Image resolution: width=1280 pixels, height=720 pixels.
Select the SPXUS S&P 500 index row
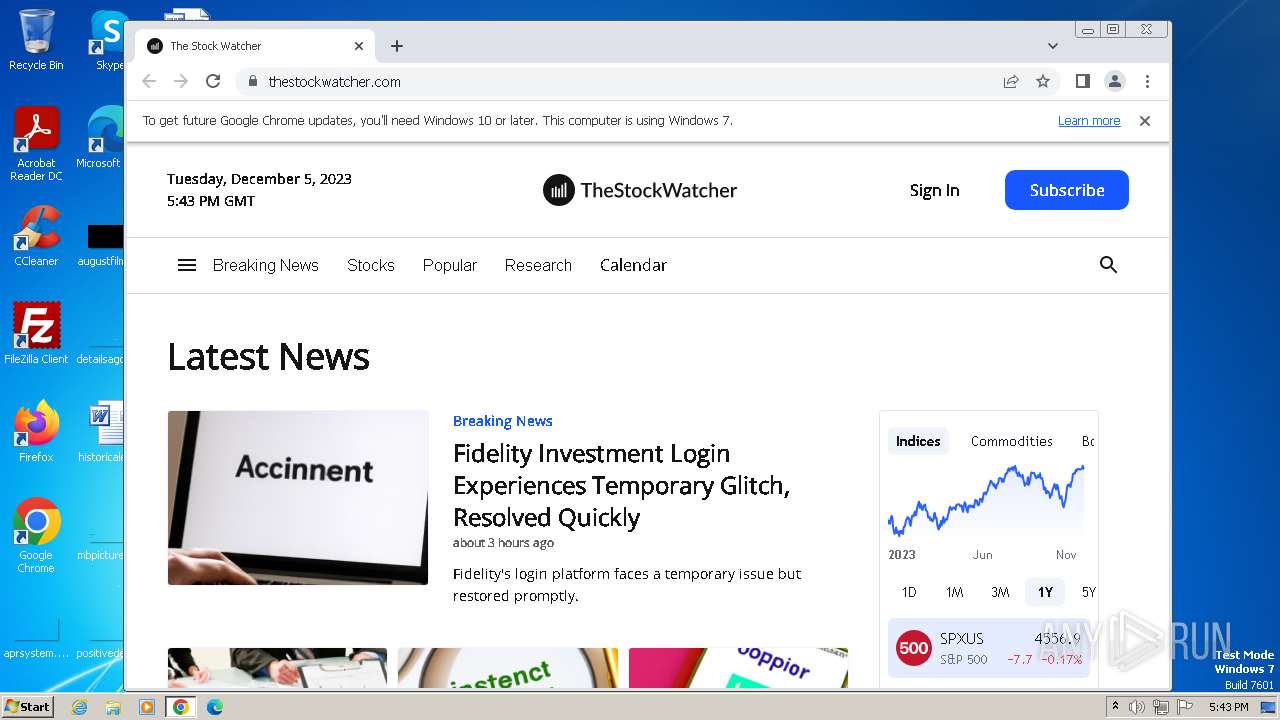989,648
